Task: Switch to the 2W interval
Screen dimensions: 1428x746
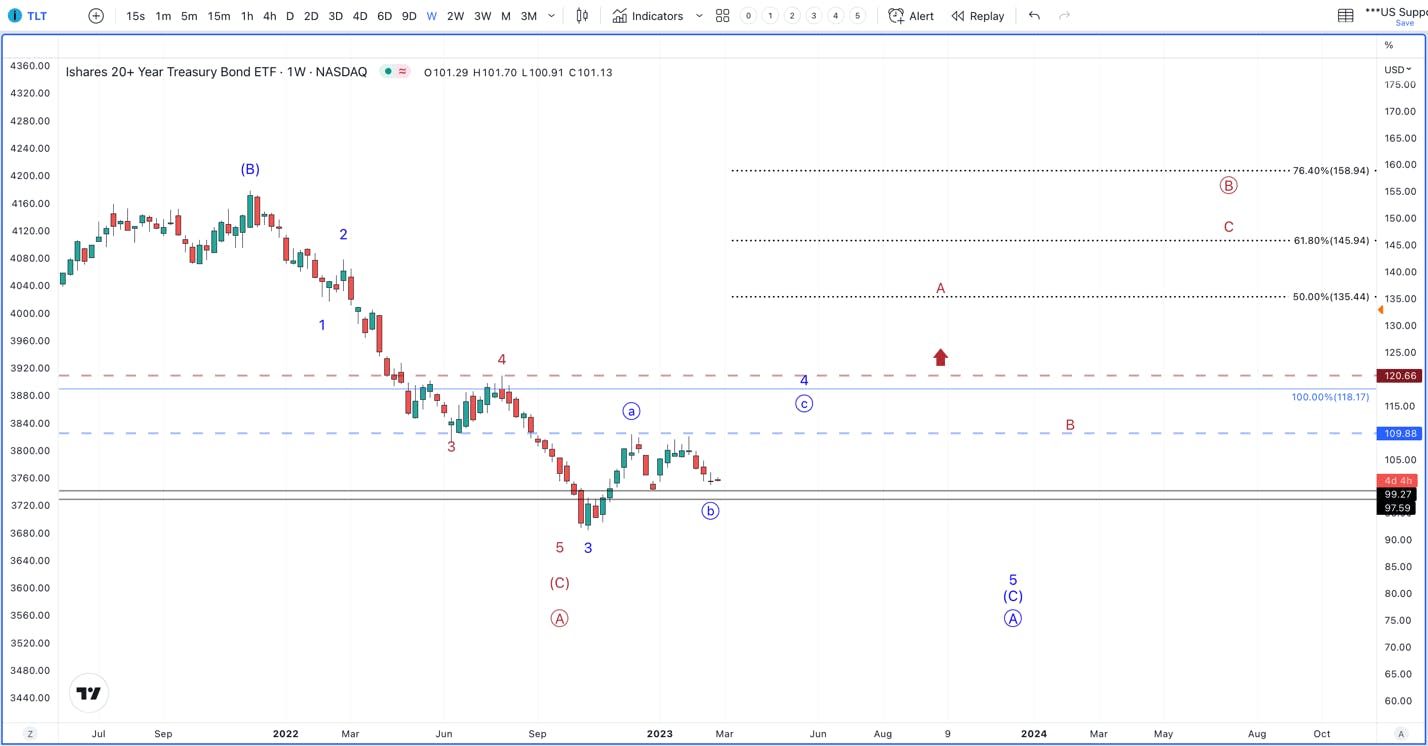Action: [x=455, y=16]
